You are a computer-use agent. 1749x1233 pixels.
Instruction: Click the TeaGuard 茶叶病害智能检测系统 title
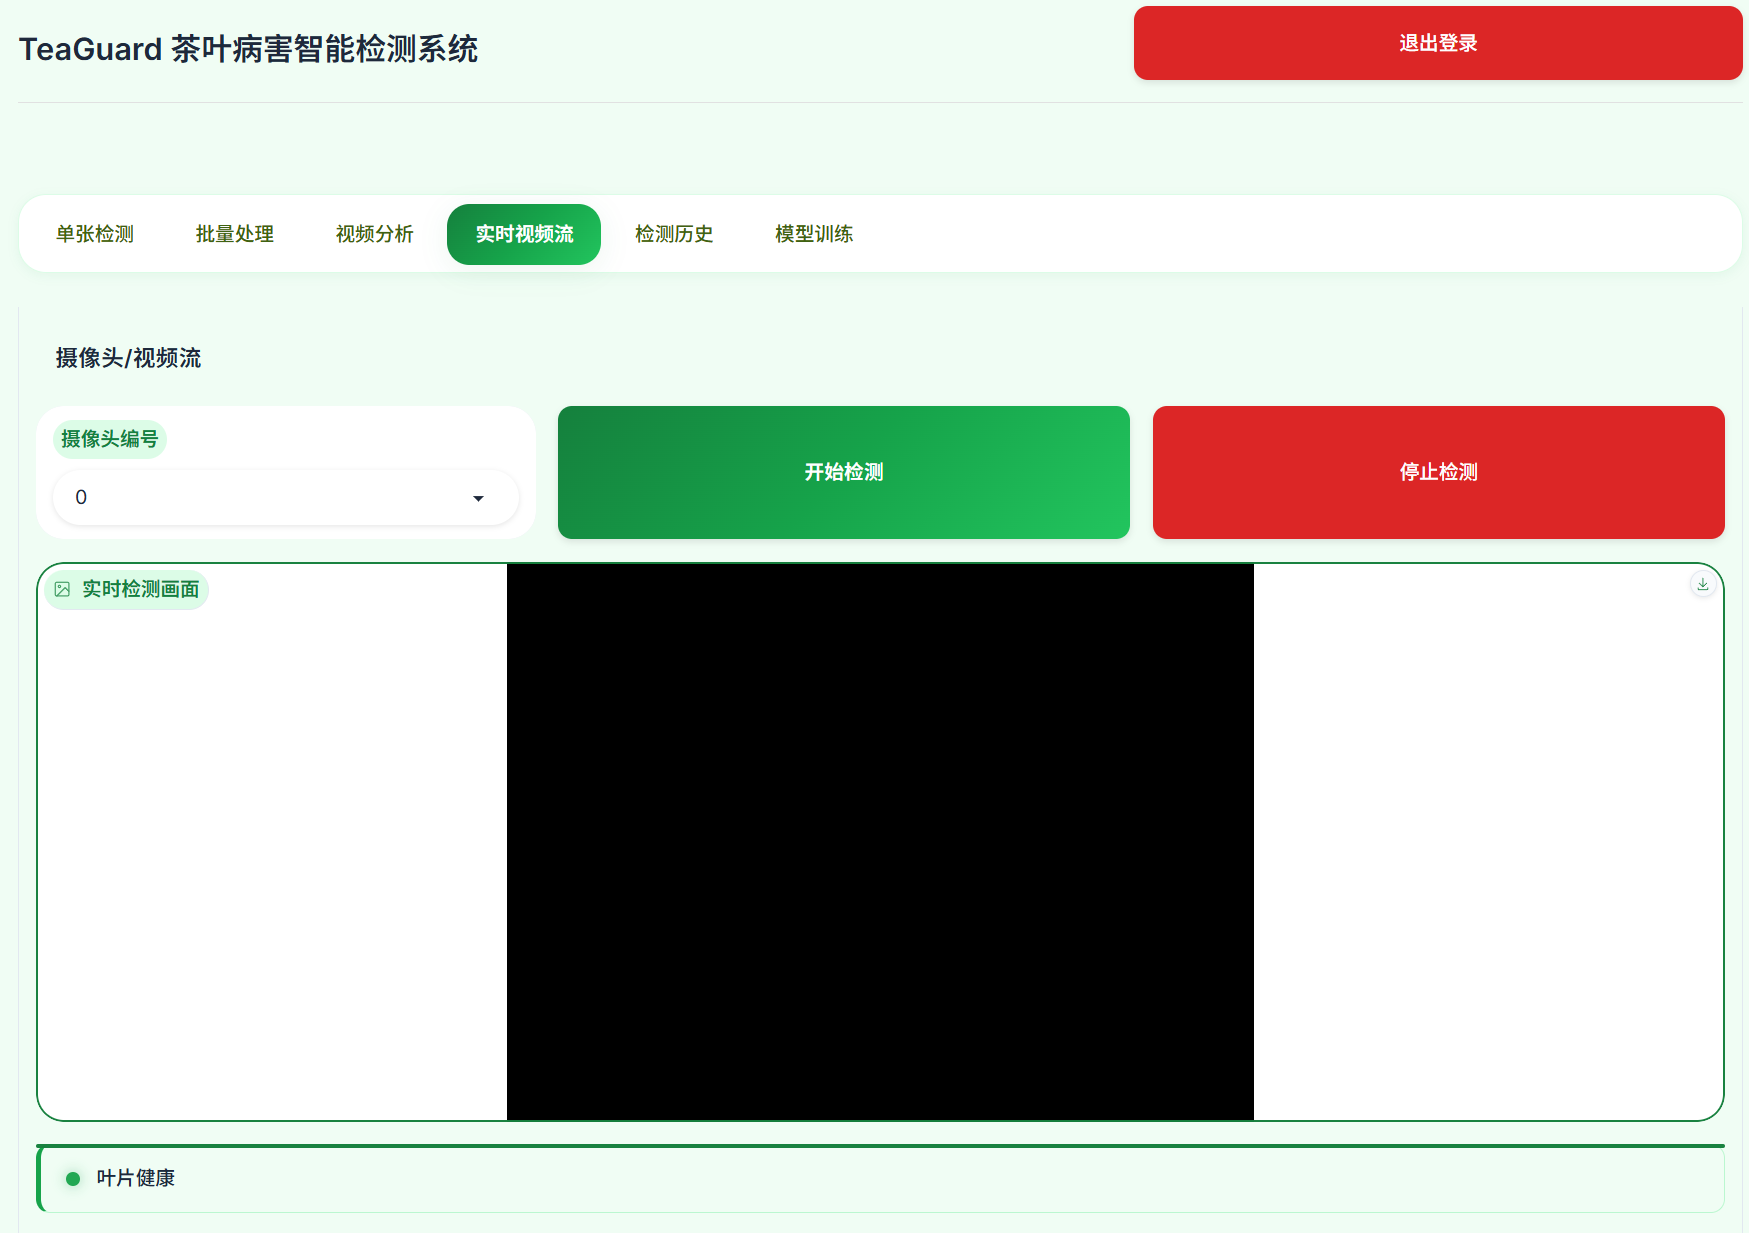pos(248,49)
